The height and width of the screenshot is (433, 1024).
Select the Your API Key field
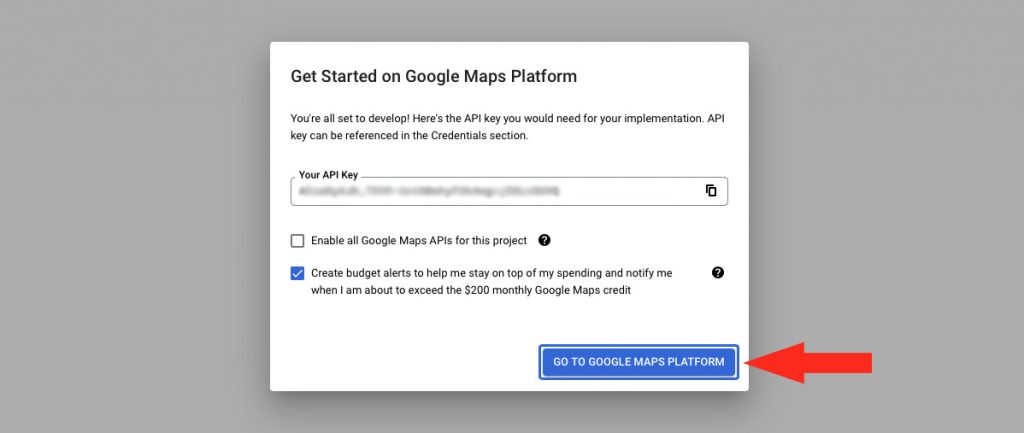(509, 191)
